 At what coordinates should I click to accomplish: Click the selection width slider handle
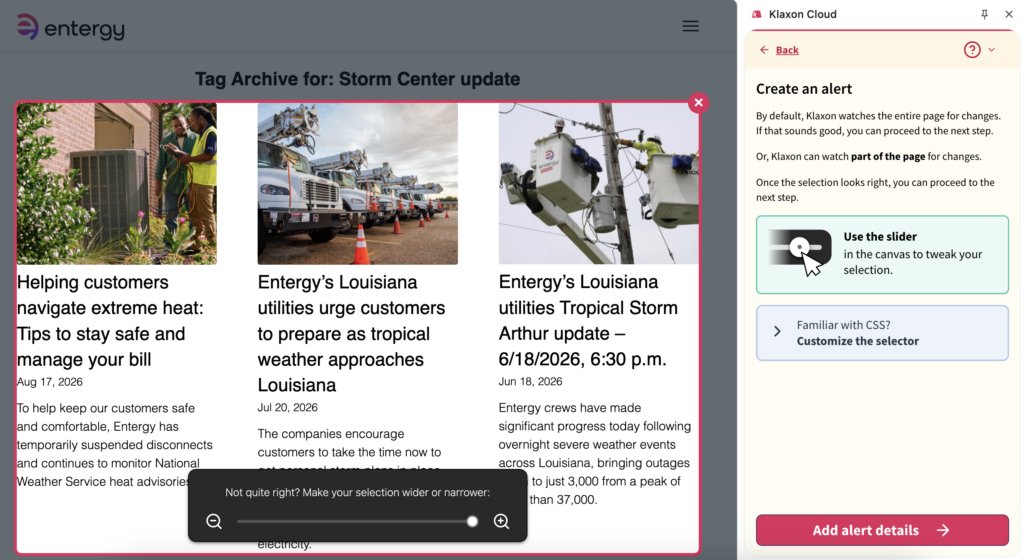click(472, 521)
